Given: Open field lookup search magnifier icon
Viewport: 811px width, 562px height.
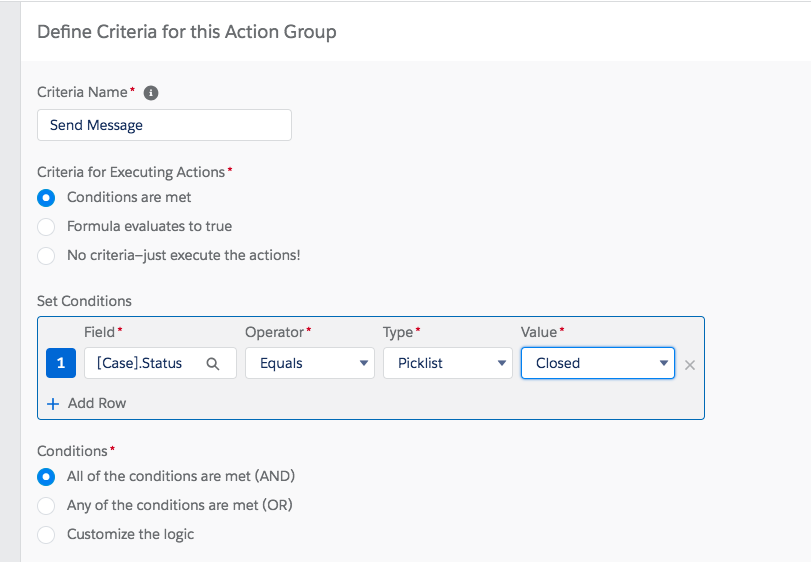Looking at the screenshot, I should [213, 364].
